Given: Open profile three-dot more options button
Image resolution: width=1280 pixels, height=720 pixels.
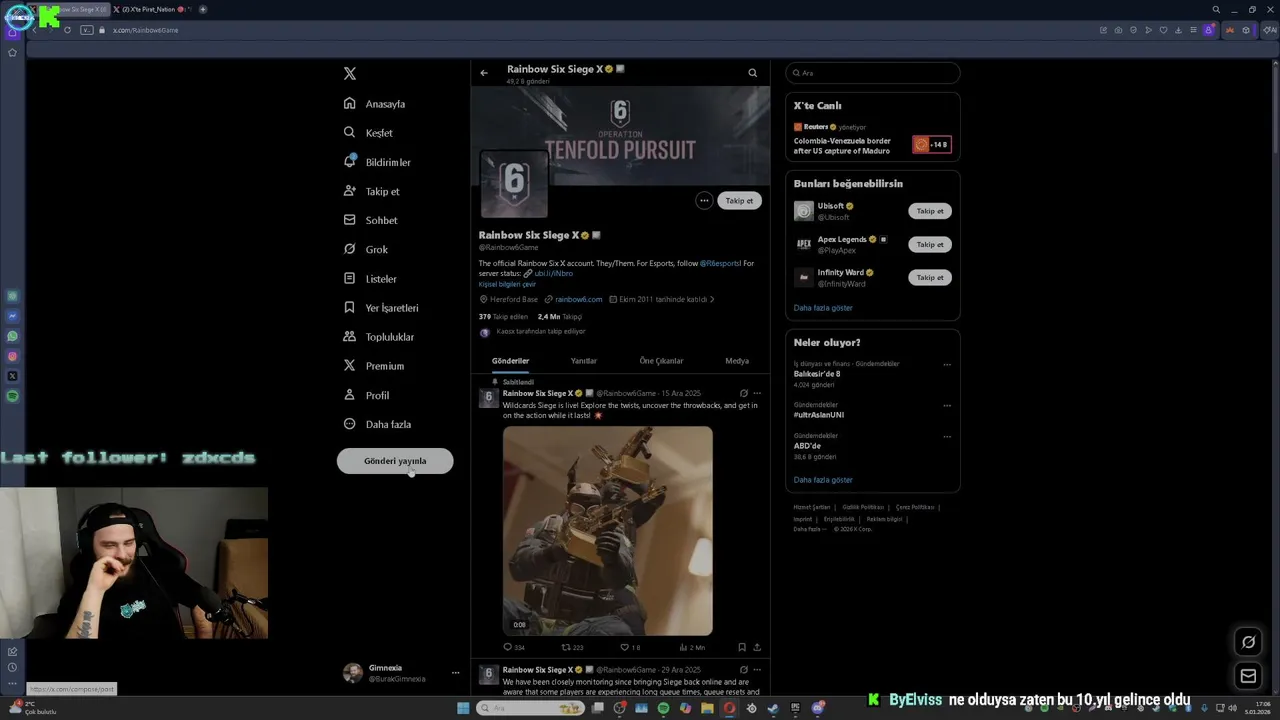Looking at the screenshot, I should click(x=704, y=201).
